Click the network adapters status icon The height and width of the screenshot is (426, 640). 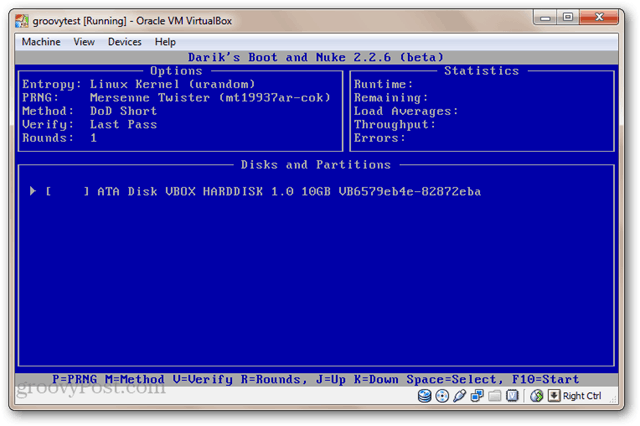point(477,395)
